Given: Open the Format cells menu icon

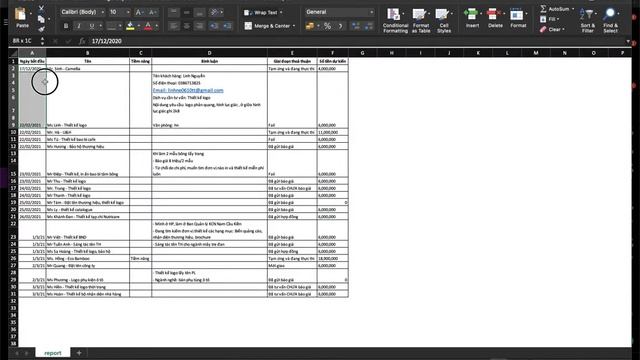Looking at the screenshot, I should (x=517, y=15).
